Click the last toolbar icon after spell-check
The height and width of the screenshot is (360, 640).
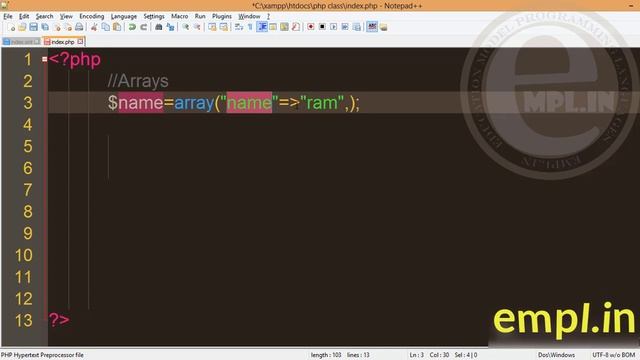click(x=383, y=27)
